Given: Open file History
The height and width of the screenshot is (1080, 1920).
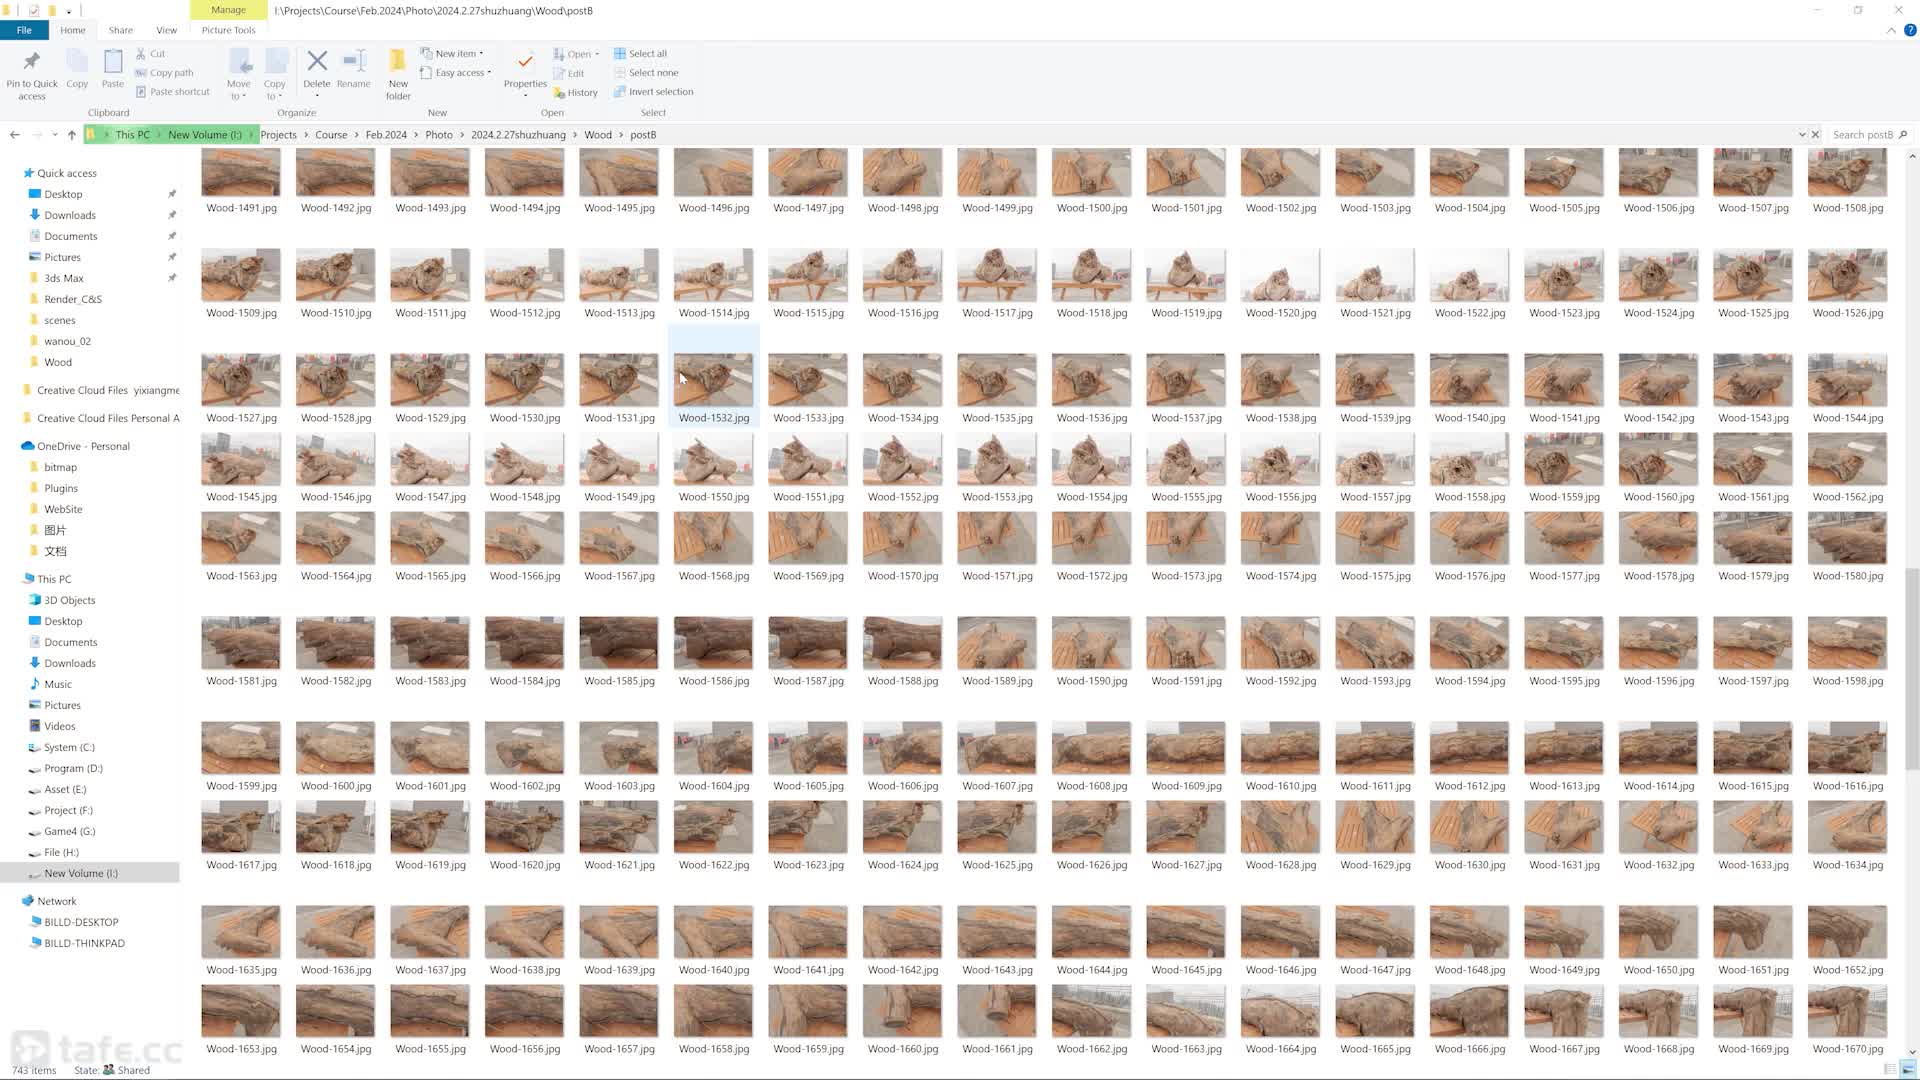Looking at the screenshot, I should pos(575,93).
